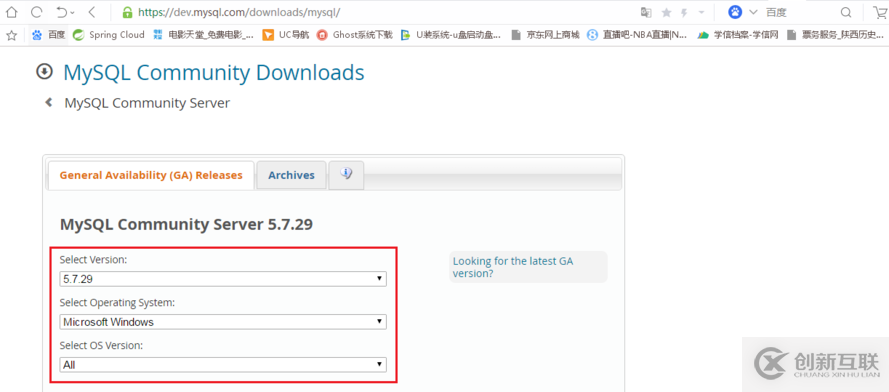This screenshot has height=392, width=889.
Task: Select the General Availability (GA) Releases tab
Action: point(151,175)
